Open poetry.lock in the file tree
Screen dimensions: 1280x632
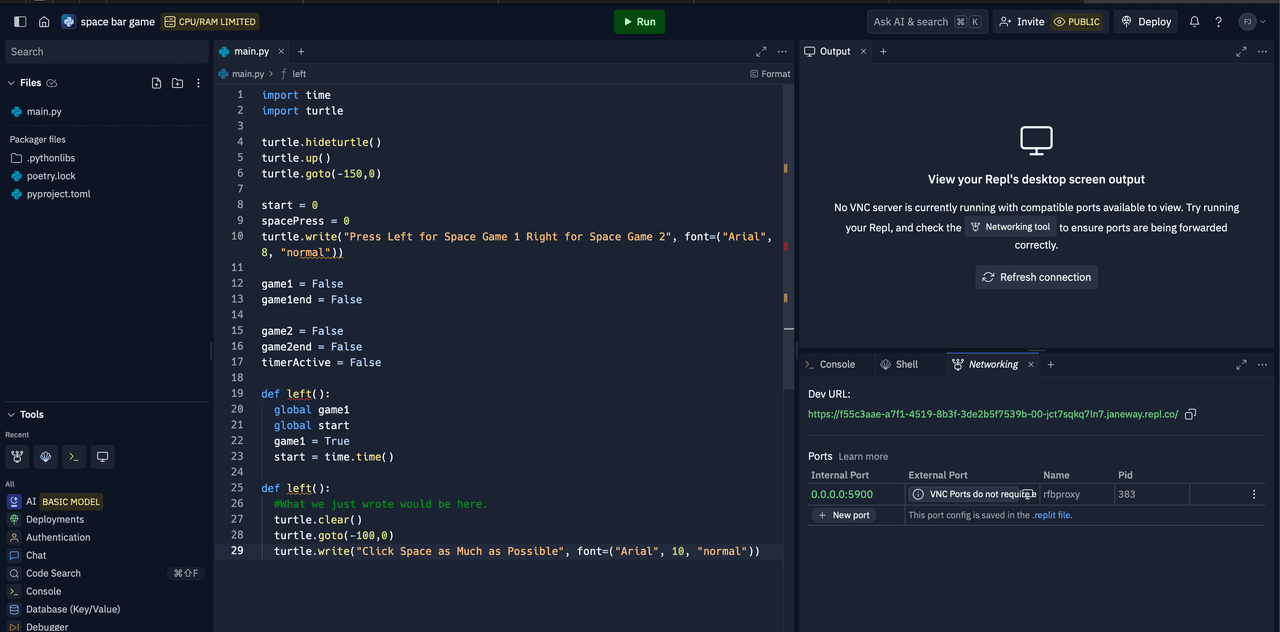pos(50,176)
